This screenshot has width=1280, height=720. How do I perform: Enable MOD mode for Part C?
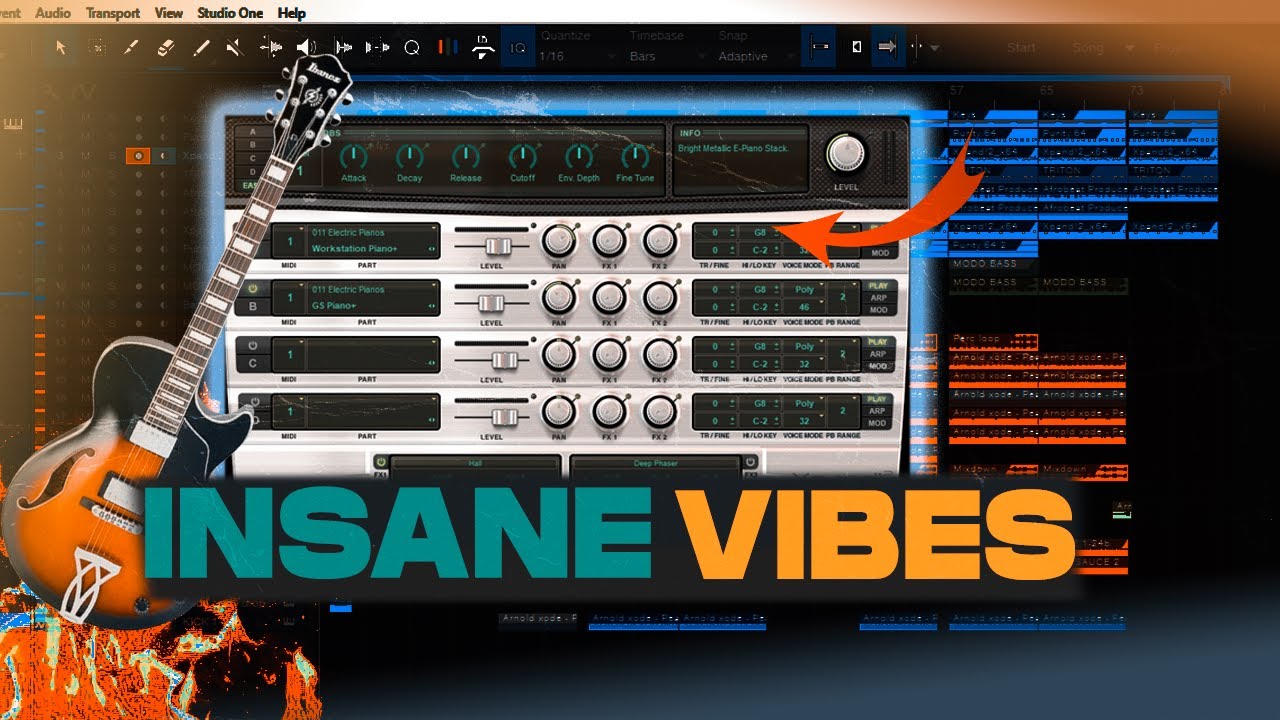click(878, 367)
